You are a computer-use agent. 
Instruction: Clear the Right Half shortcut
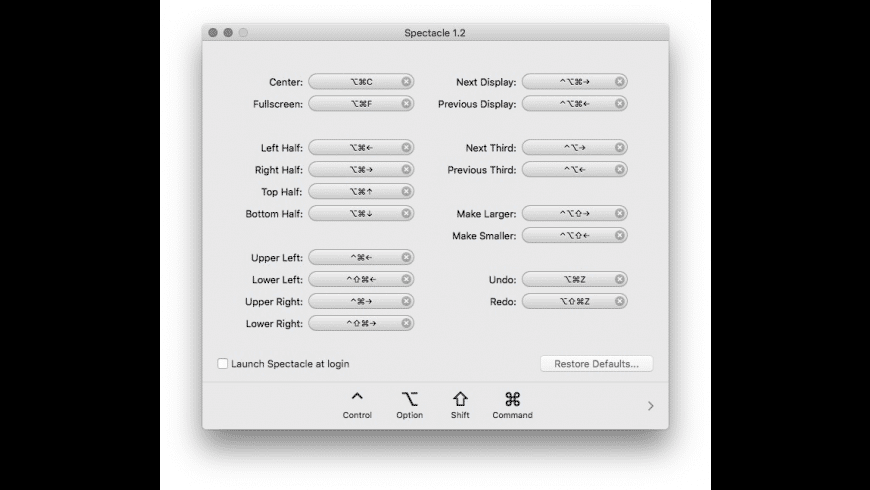point(406,170)
